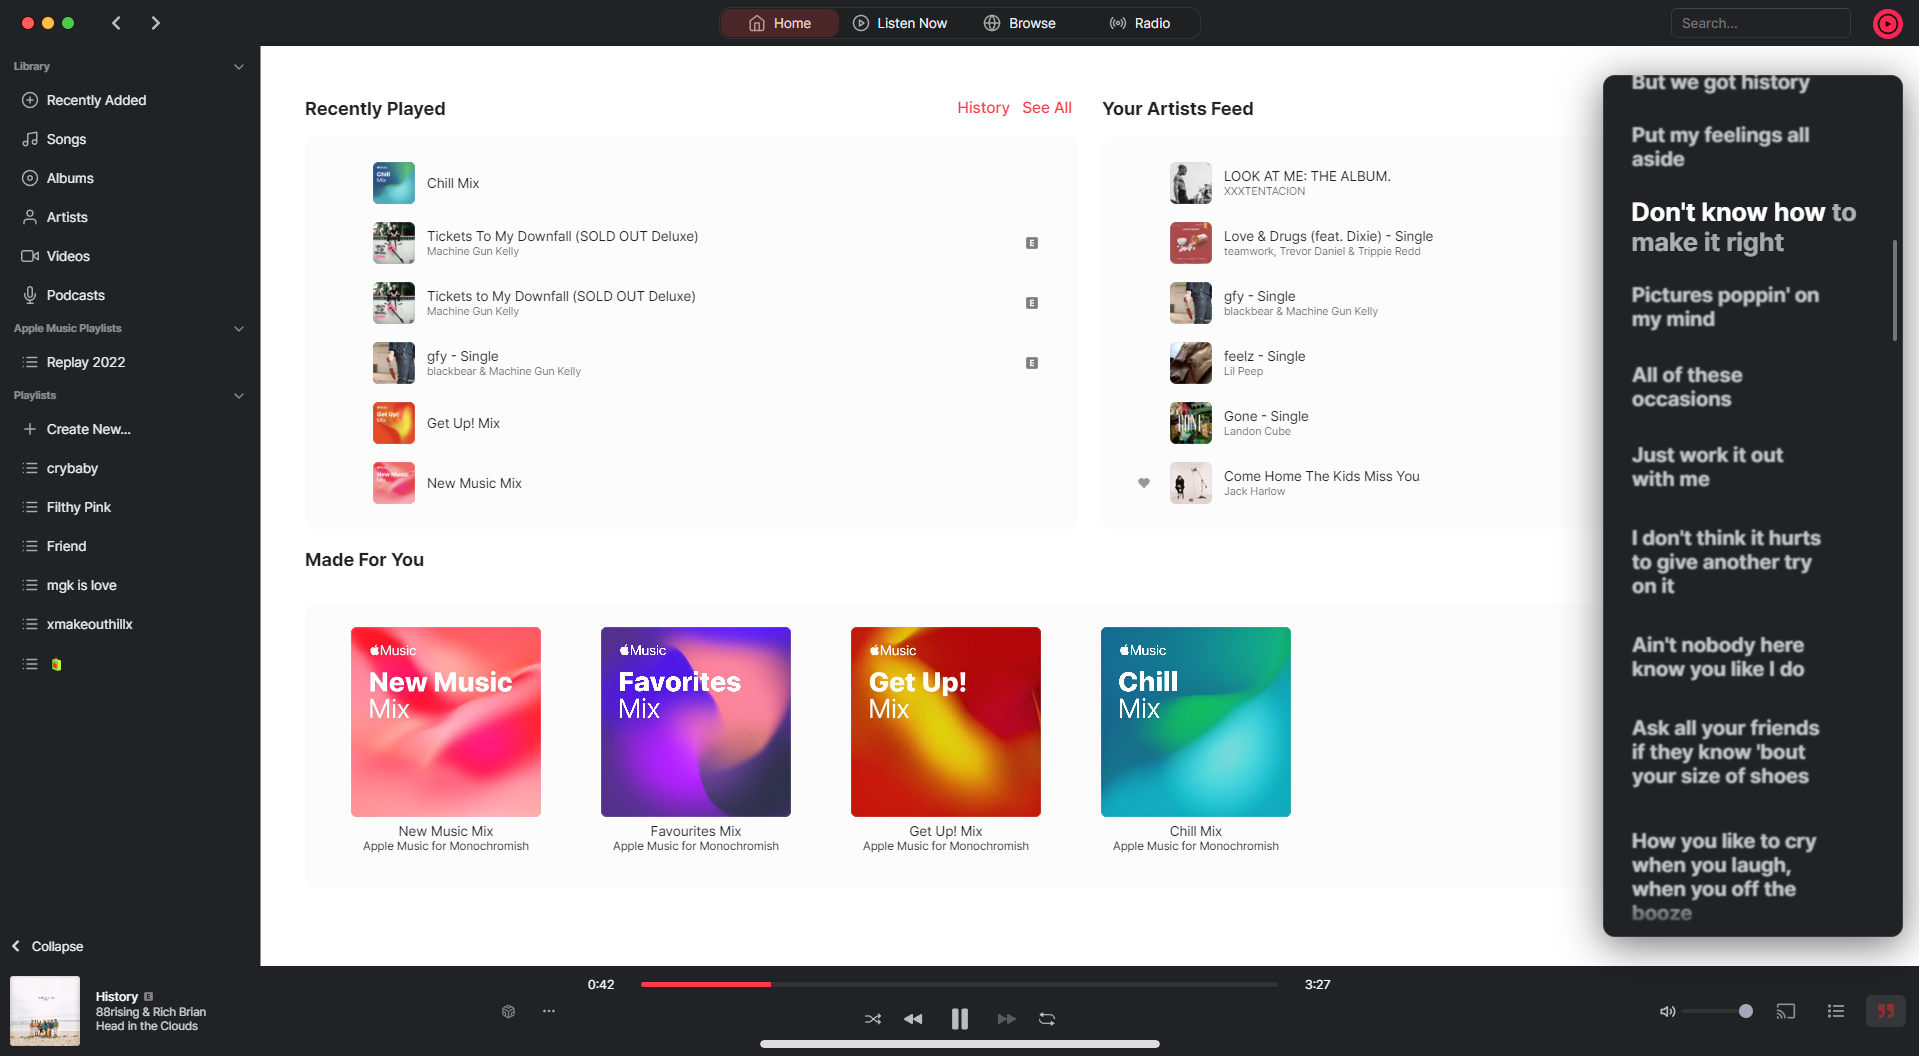Click the lyrics panel scrollbar
Viewport: 1919px width, 1056px height.
coord(1895,290)
